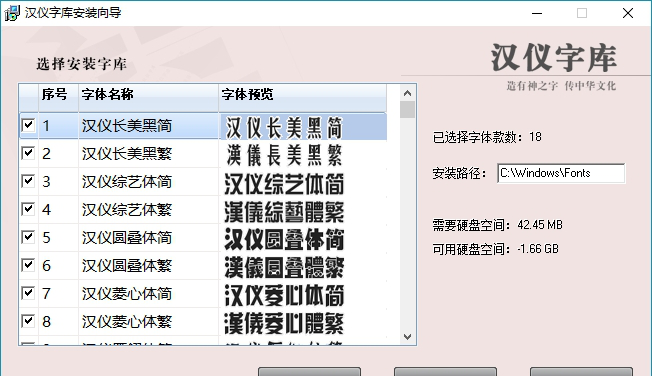The width and height of the screenshot is (652, 391).
Task: Select font name 汉仪萎心体繁
Action: tap(127, 322)
